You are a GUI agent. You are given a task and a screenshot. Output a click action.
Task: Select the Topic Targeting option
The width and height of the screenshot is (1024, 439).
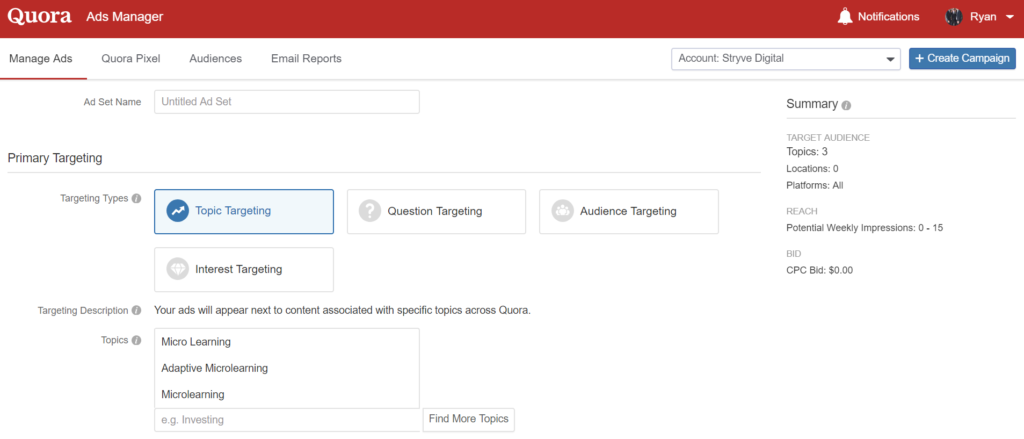click(244, 212)
